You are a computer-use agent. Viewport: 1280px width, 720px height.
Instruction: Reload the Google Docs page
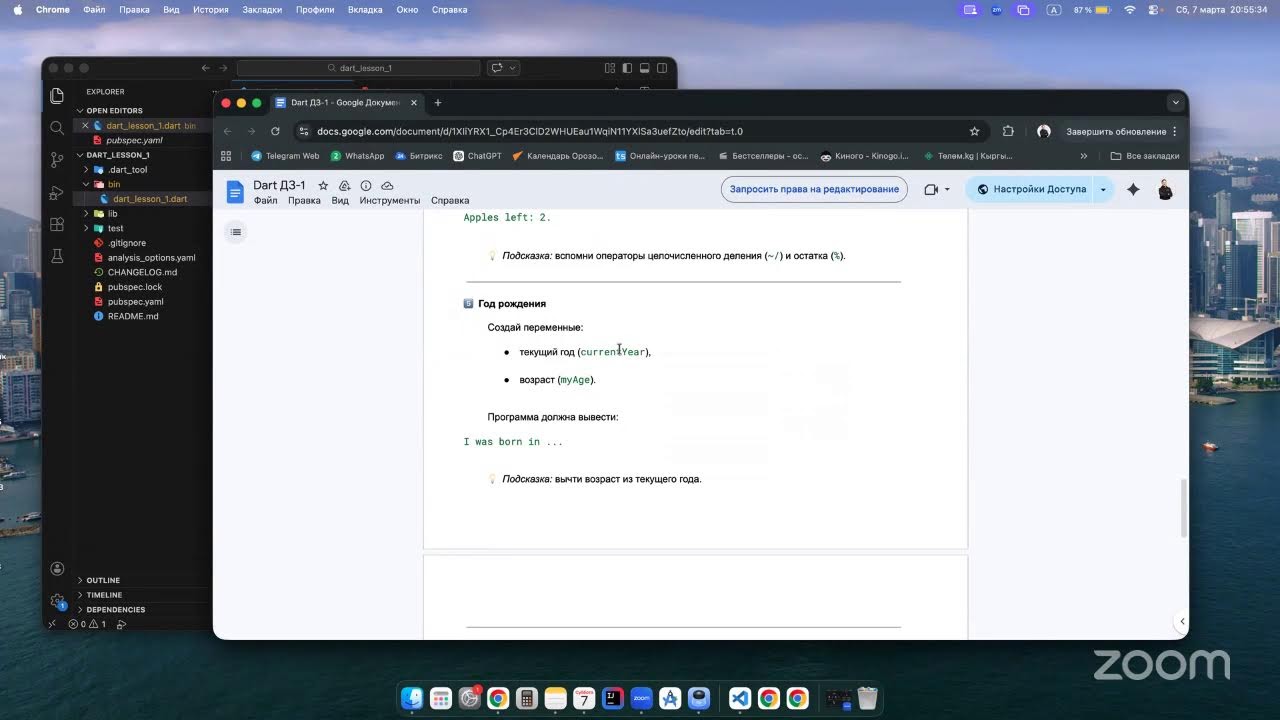point(275,131)
